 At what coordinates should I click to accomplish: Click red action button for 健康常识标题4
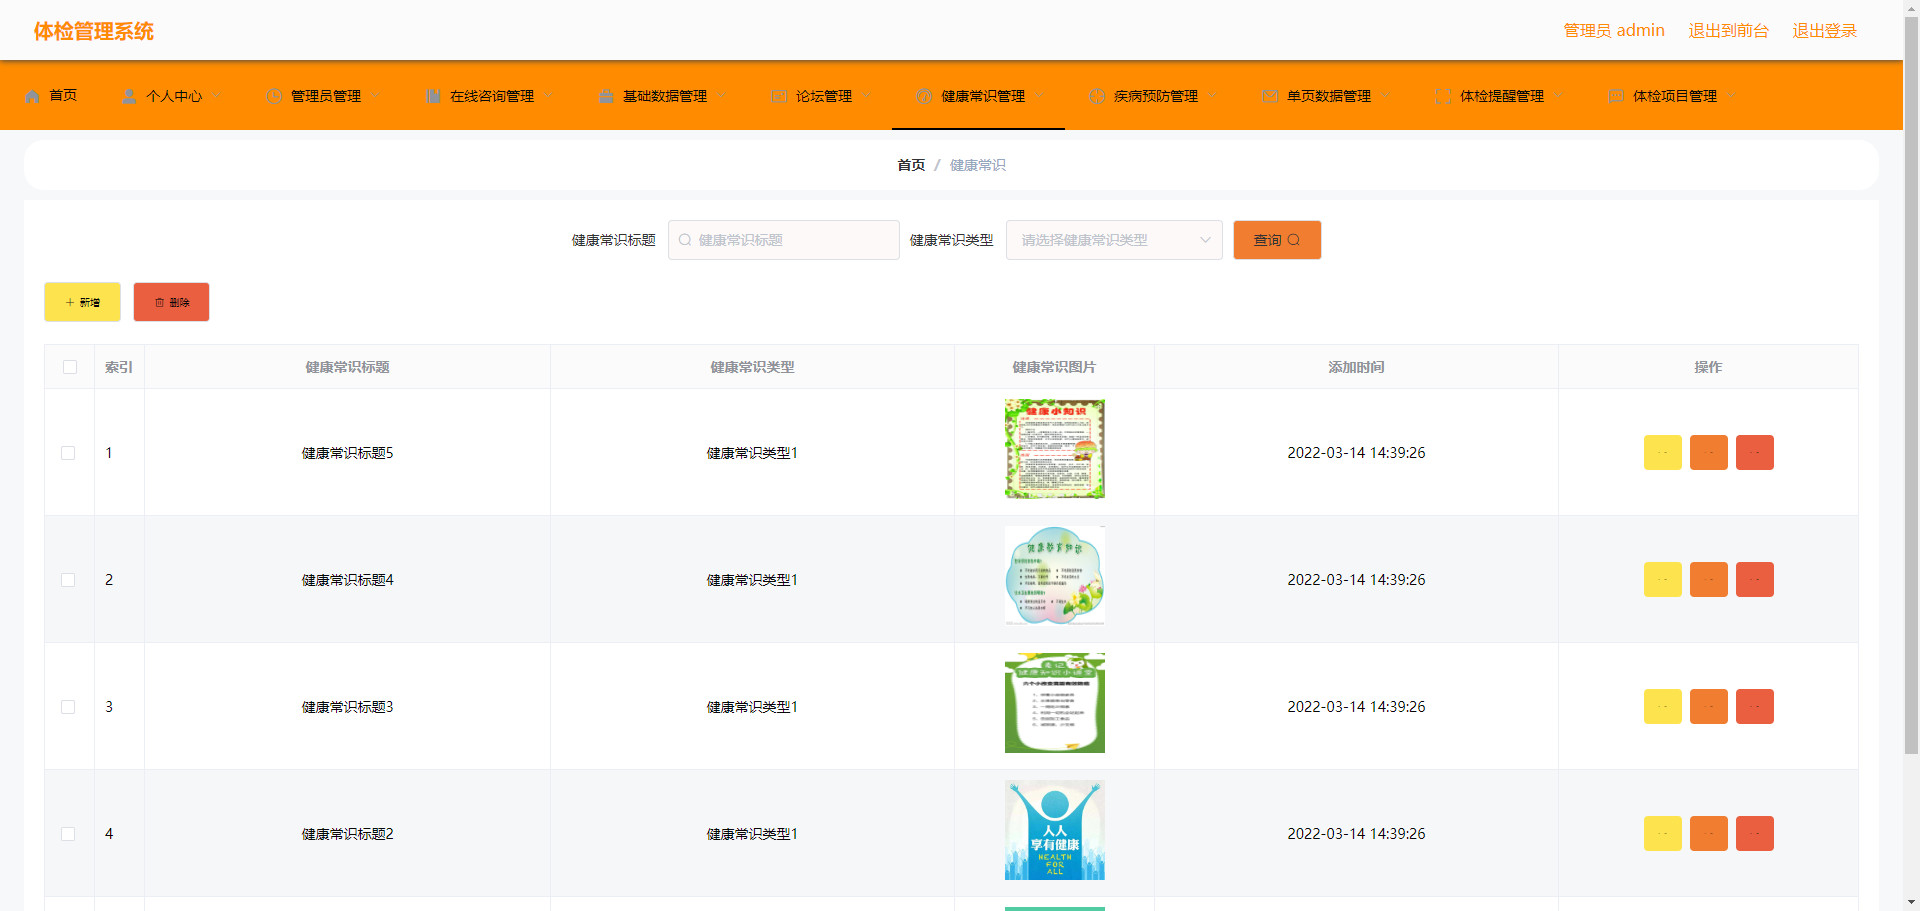point(1755,579)
